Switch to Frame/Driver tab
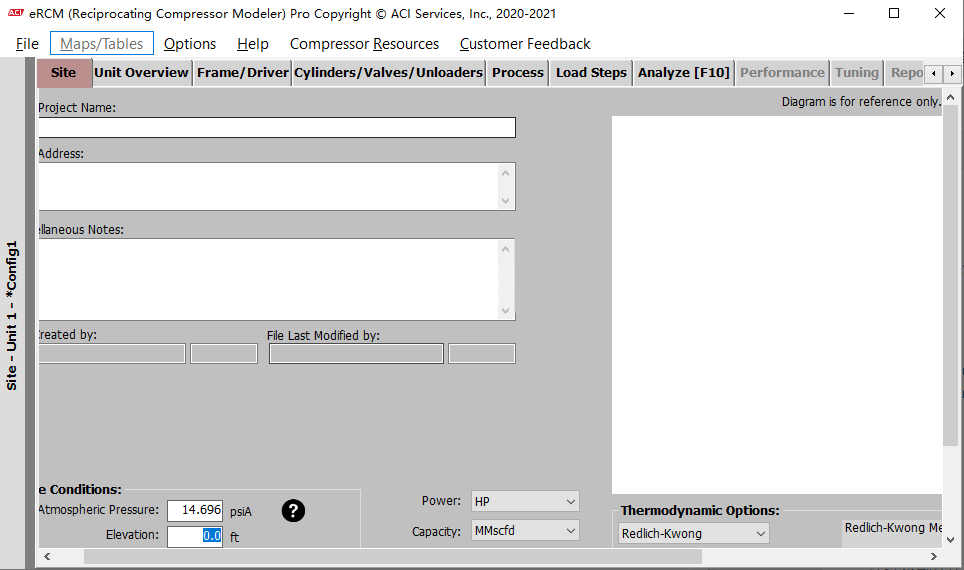 243,73
